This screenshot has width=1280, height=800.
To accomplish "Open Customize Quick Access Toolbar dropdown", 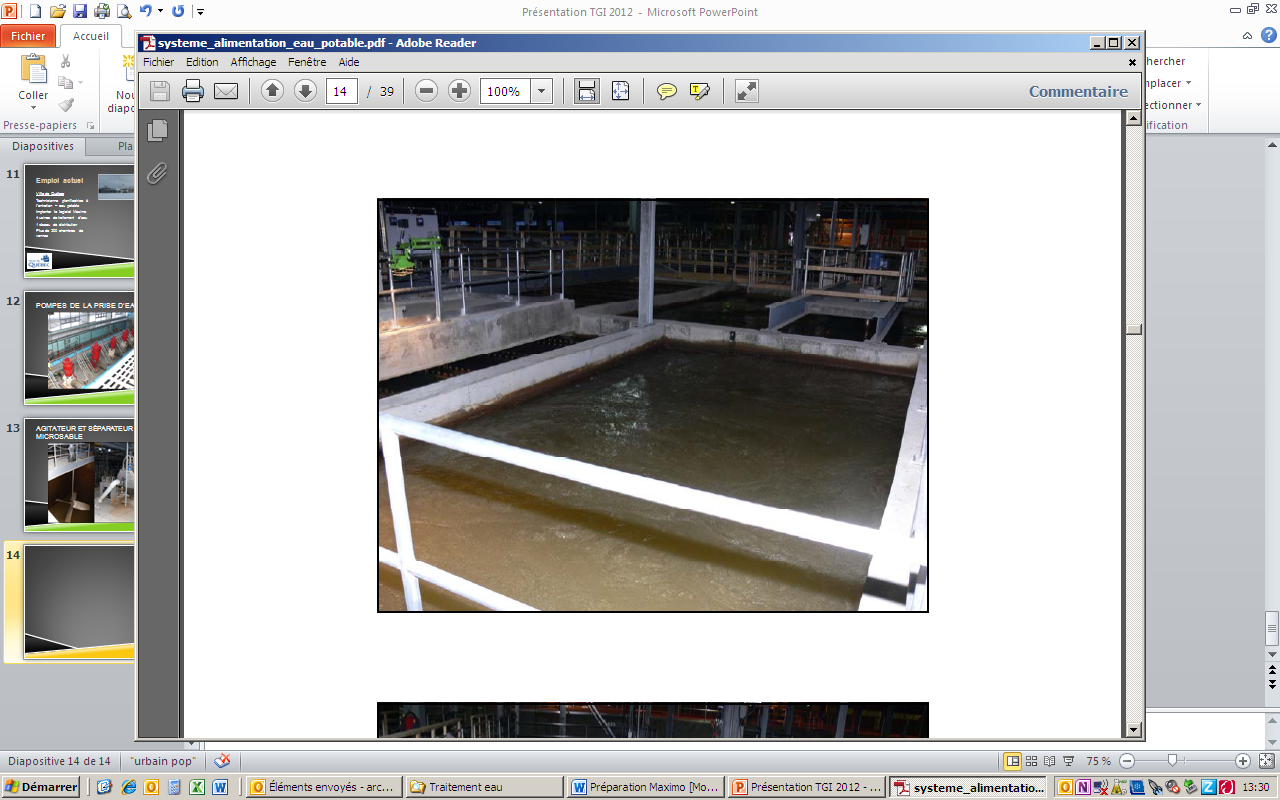I will click(200, 12).
